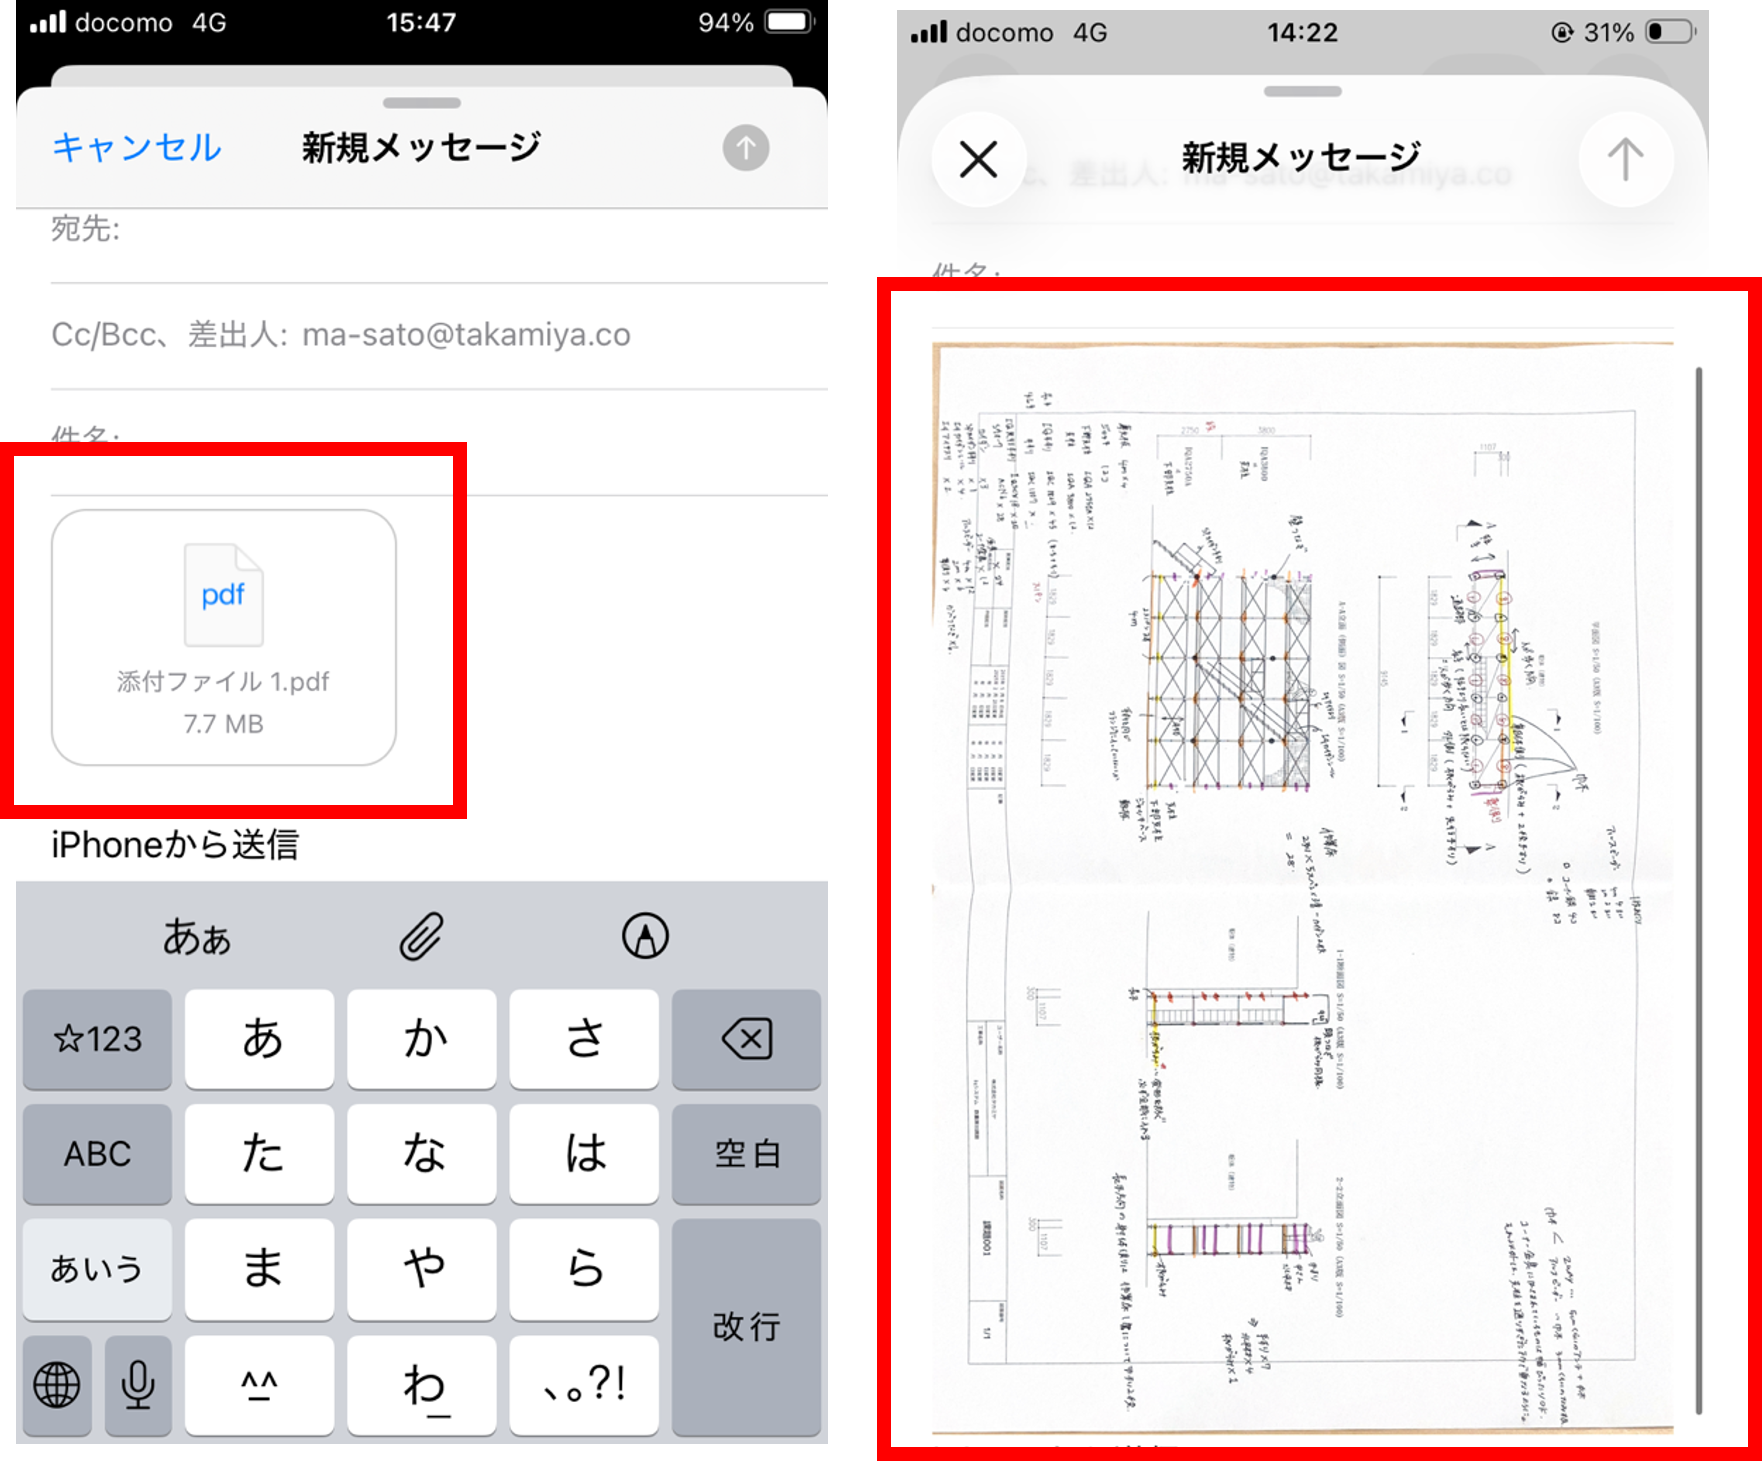The image size is (1762, 1461).
Task: Tap the send arrow in the left message
Action: 745,148
